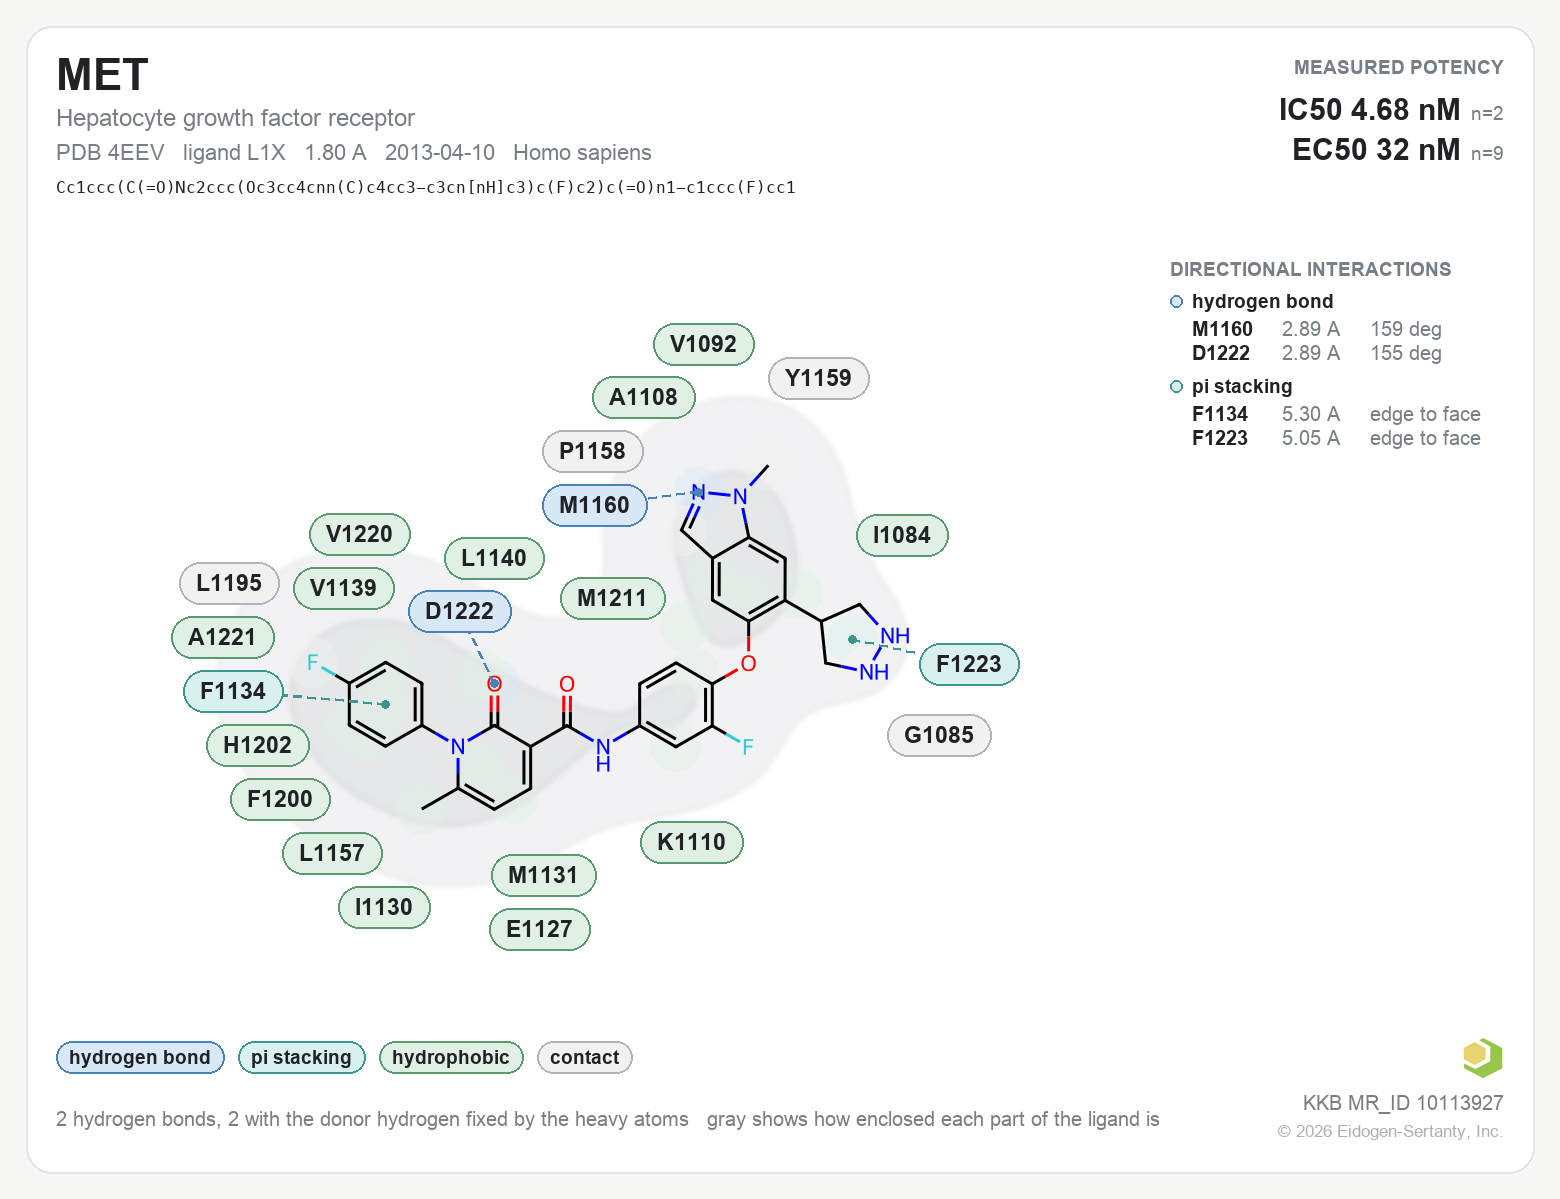Click M1160 row in the hydrogen bond table
The image size is (1560, 1199).
[x=1316, y=329]
